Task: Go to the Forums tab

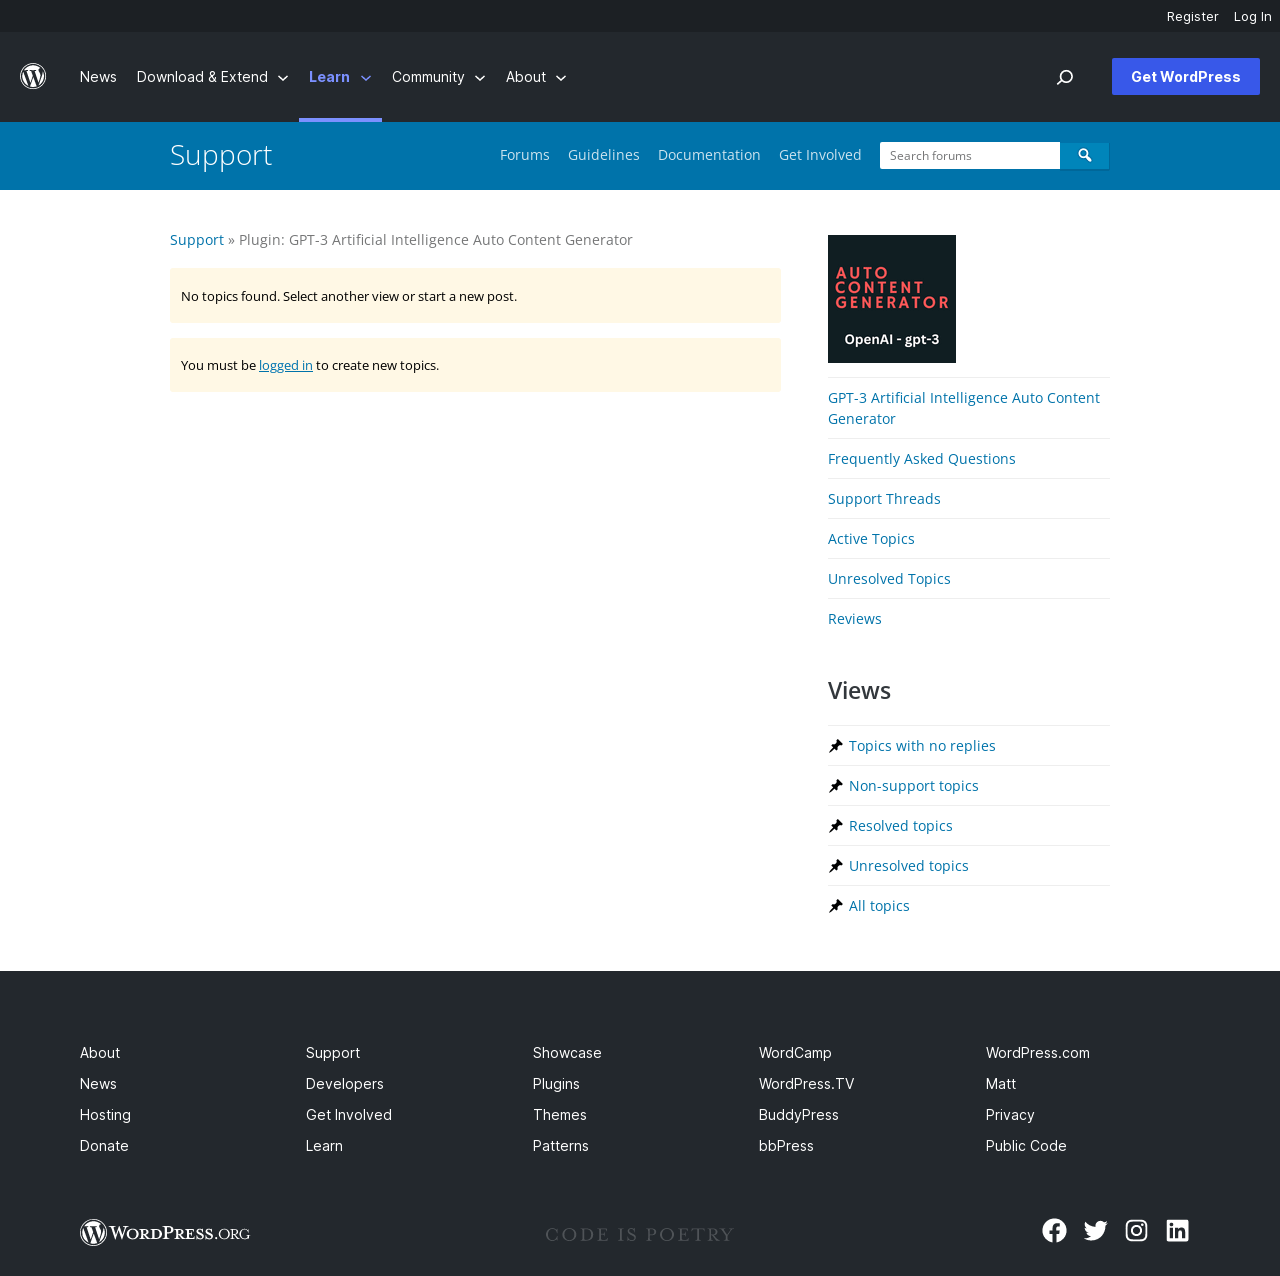Action: pyautogui.click(x=525, y=155)
